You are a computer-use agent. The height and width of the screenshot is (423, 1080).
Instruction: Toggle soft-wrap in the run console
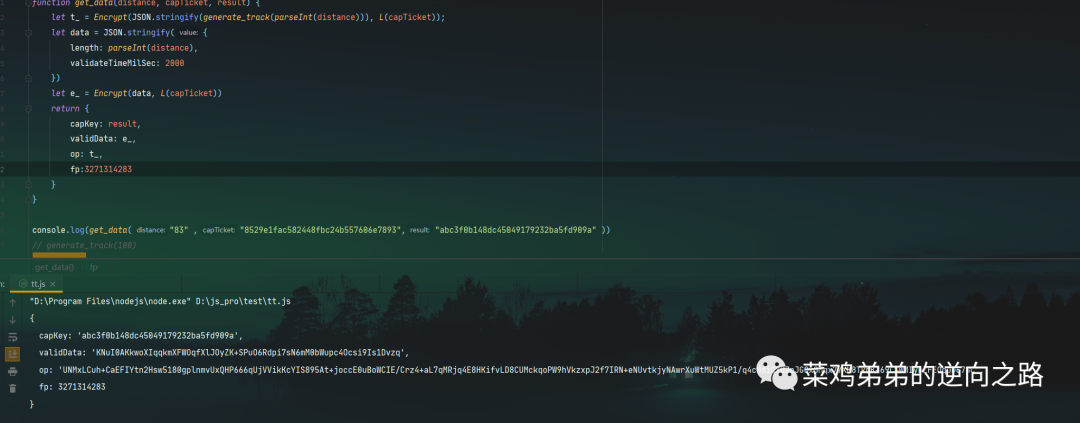coord(13,336)
